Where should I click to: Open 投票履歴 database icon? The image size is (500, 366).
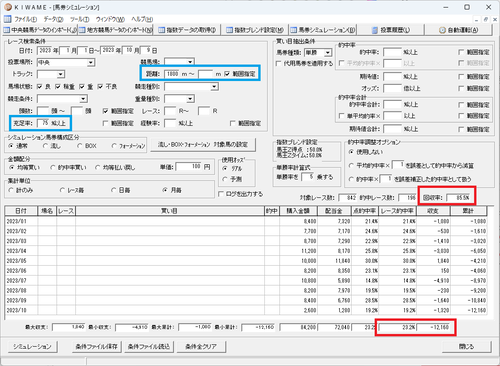click(375, 30)
